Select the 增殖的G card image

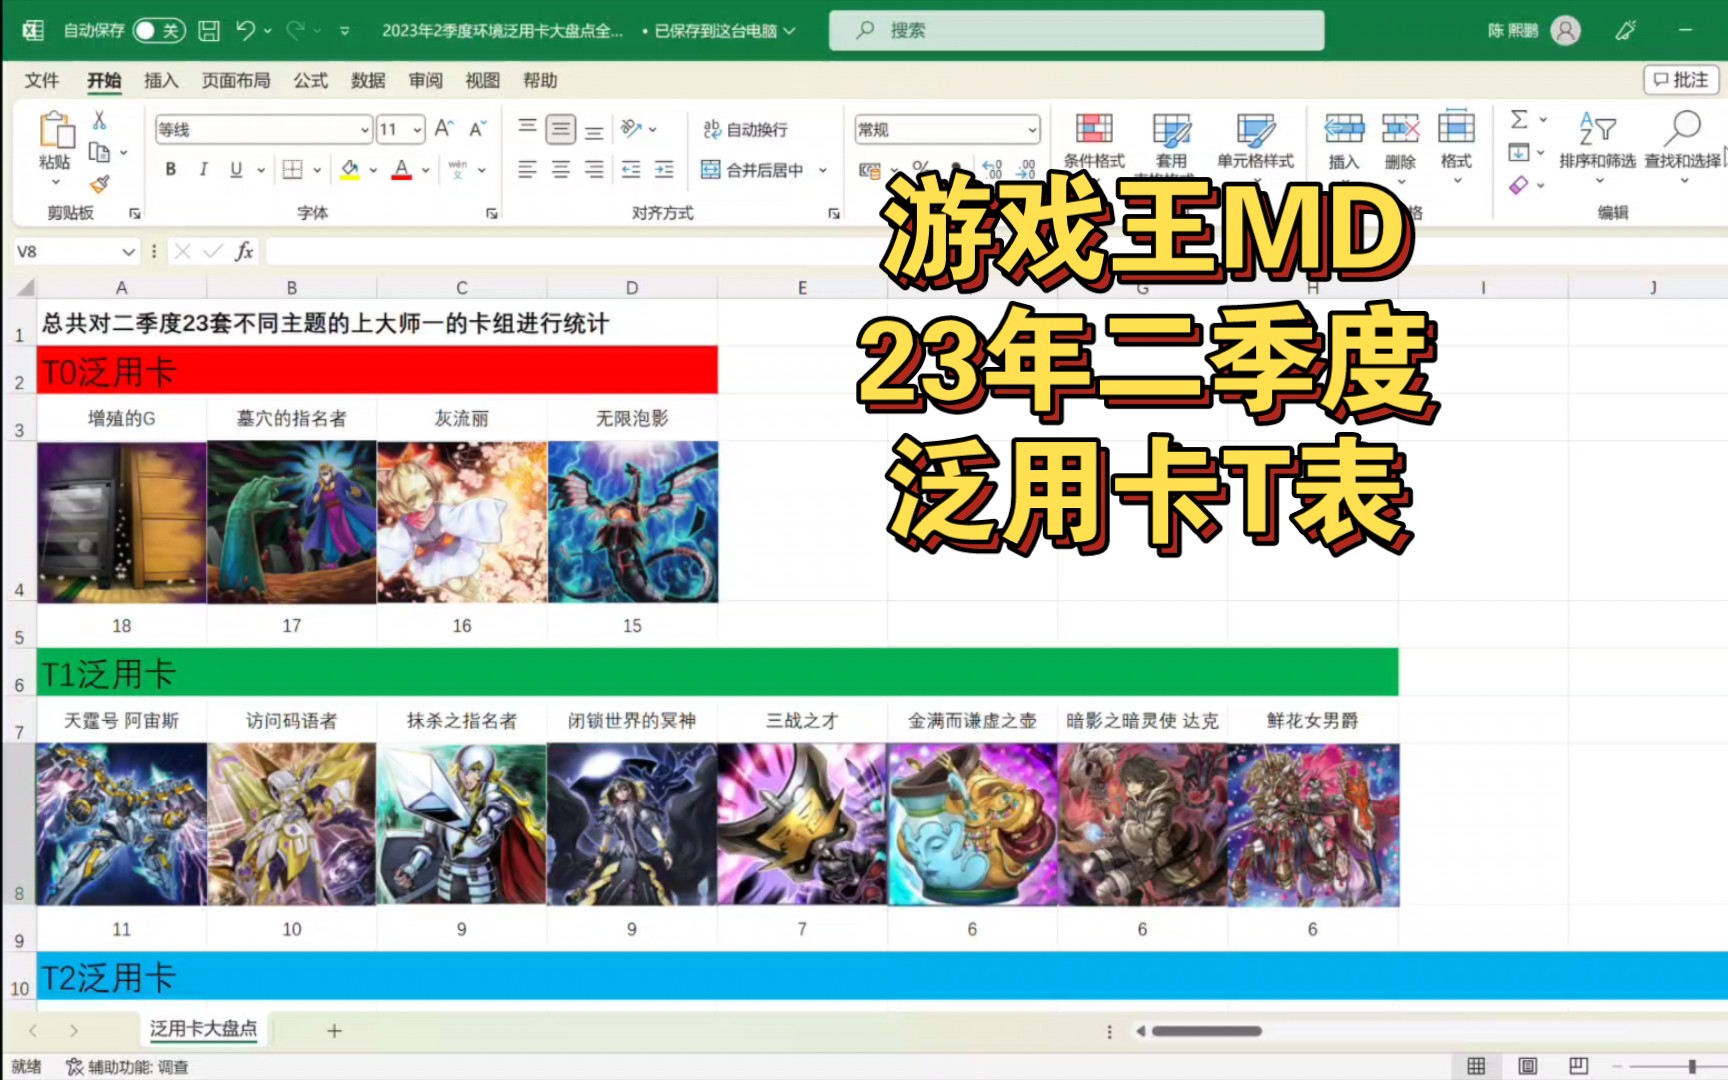(x=122, y=522)
